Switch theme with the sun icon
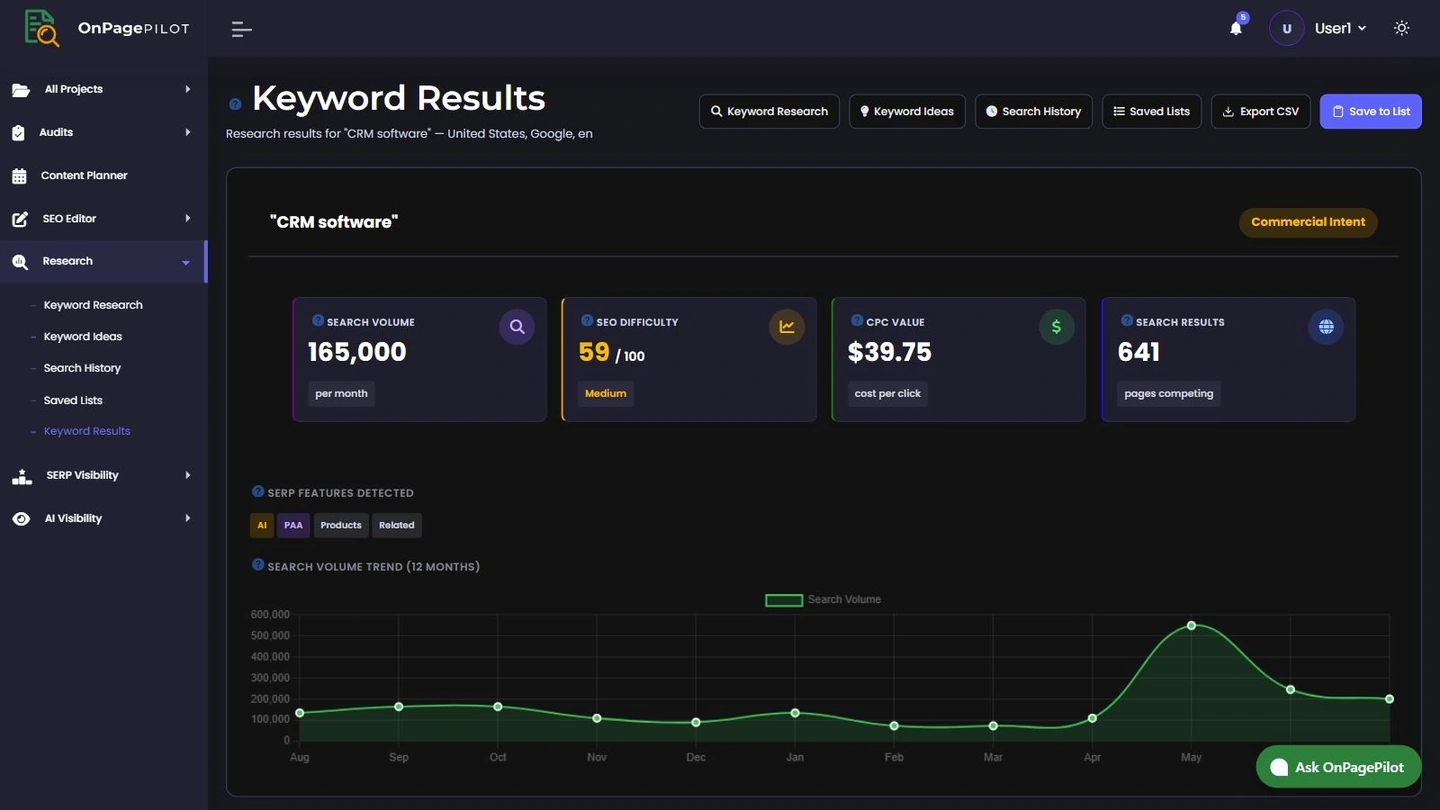 (1402, 28)
